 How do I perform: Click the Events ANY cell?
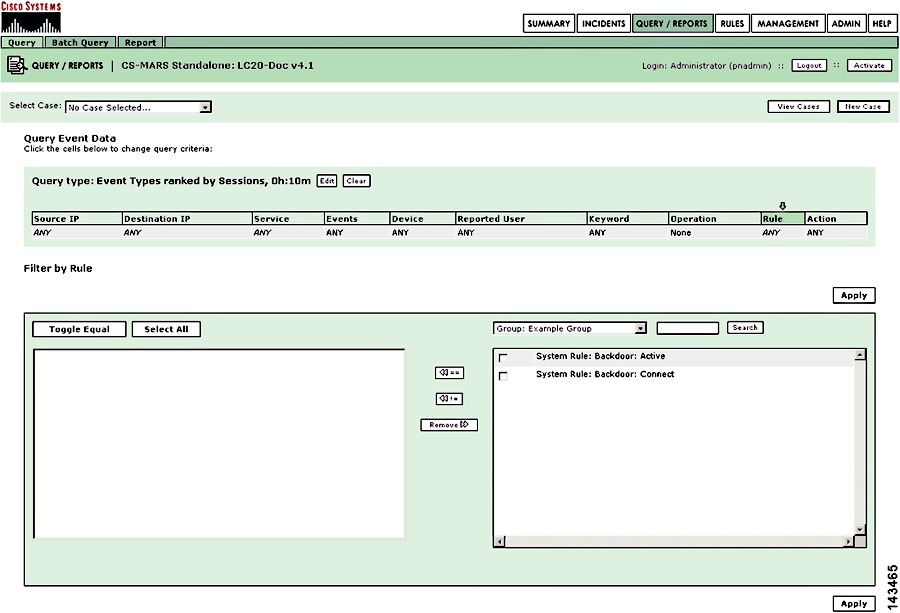357,232
